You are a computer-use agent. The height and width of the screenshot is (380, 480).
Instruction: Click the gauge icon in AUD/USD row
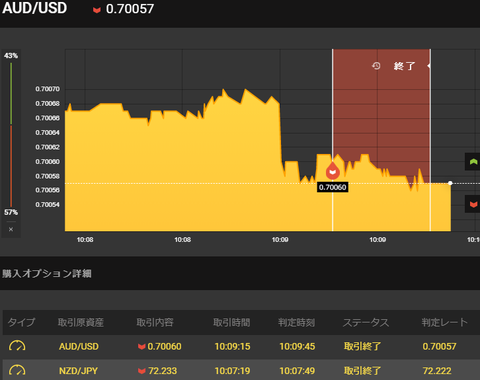[17, 346]
